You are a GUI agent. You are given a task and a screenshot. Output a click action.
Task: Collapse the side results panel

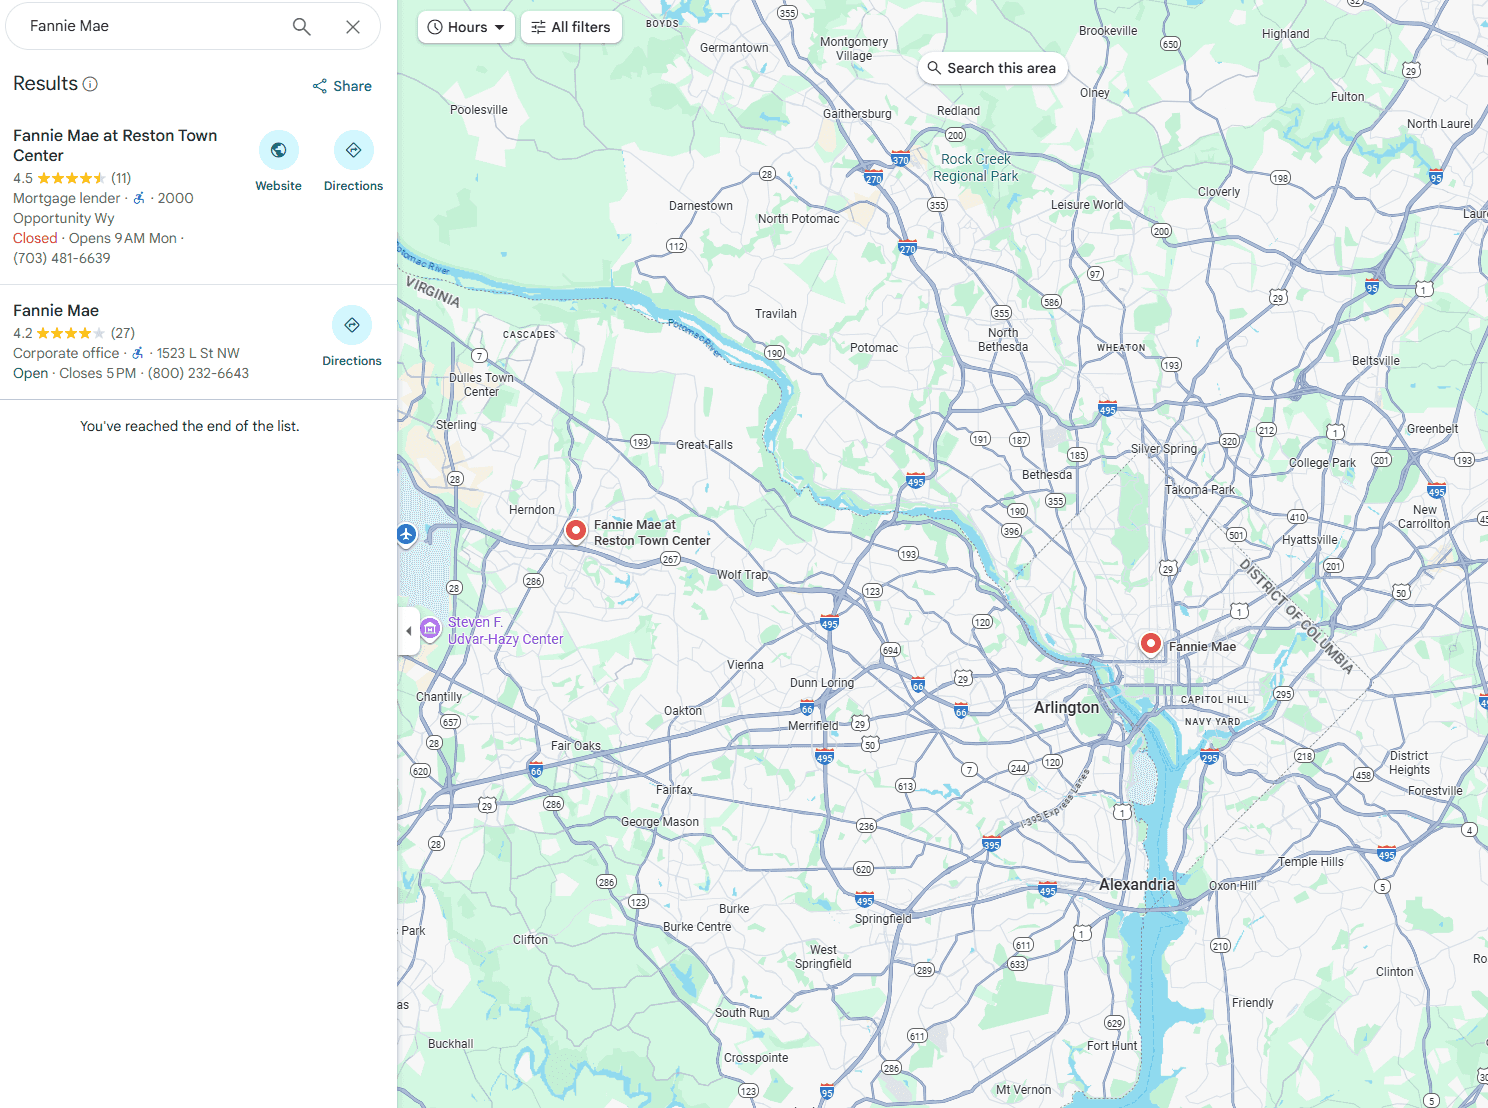click(408, 631)
